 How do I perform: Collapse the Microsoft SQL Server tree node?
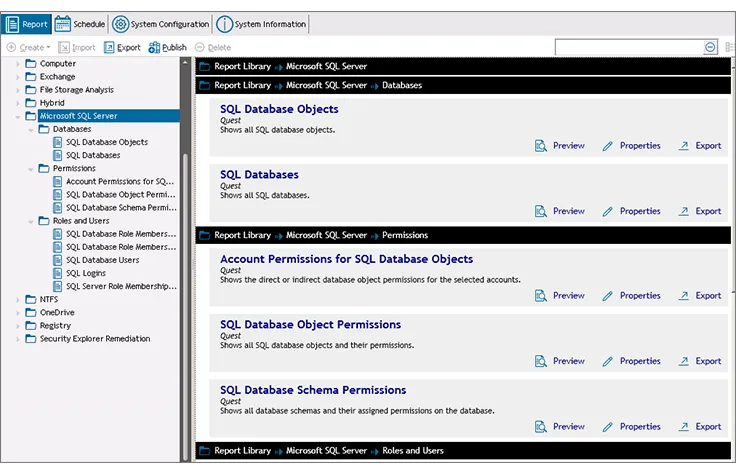(x=18, y=116)
